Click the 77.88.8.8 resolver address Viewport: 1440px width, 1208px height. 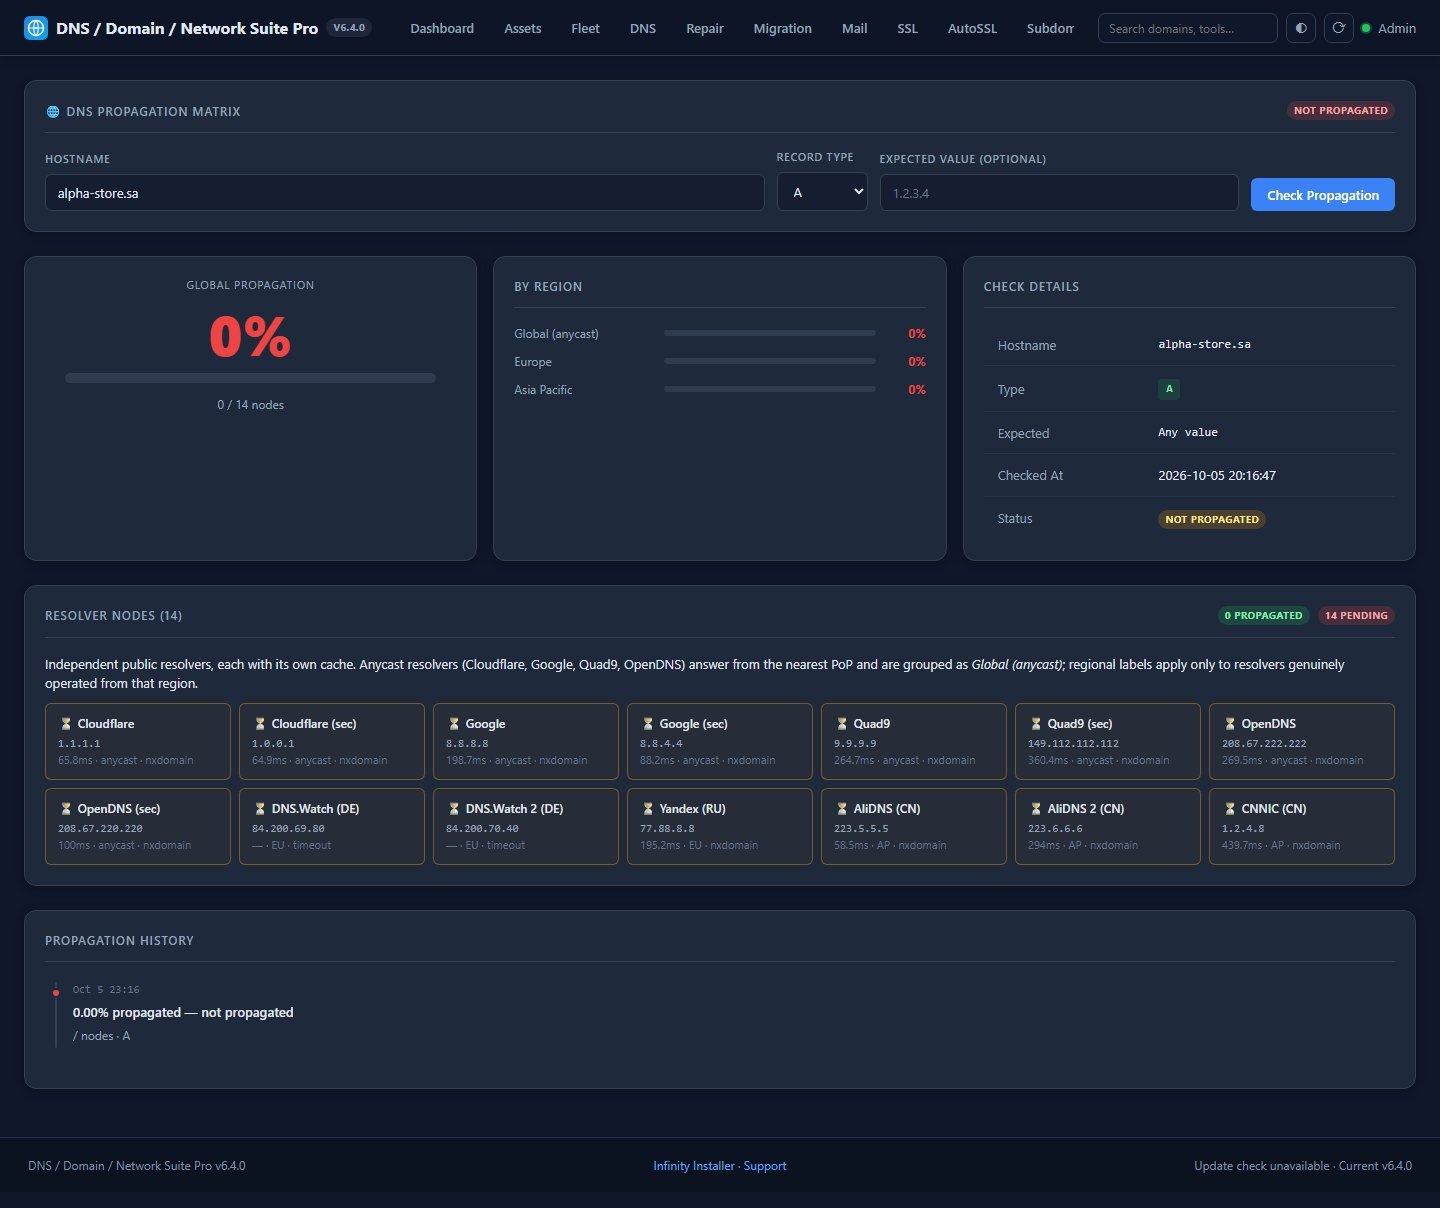665,829
